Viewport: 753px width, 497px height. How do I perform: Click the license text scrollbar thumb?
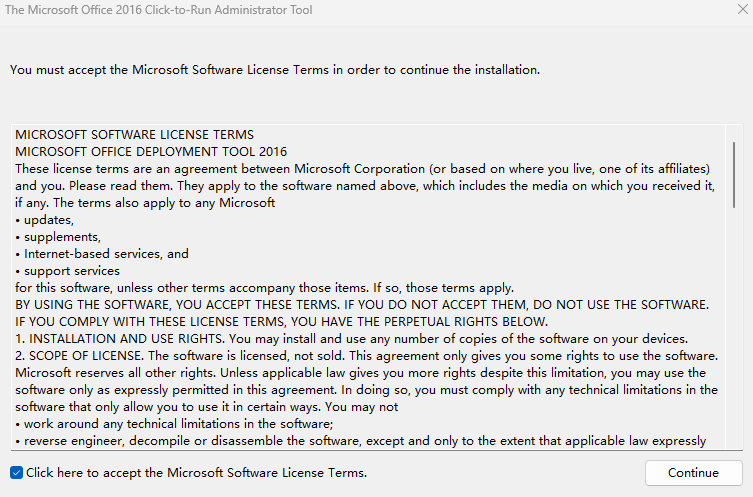(x=734, y=175)
